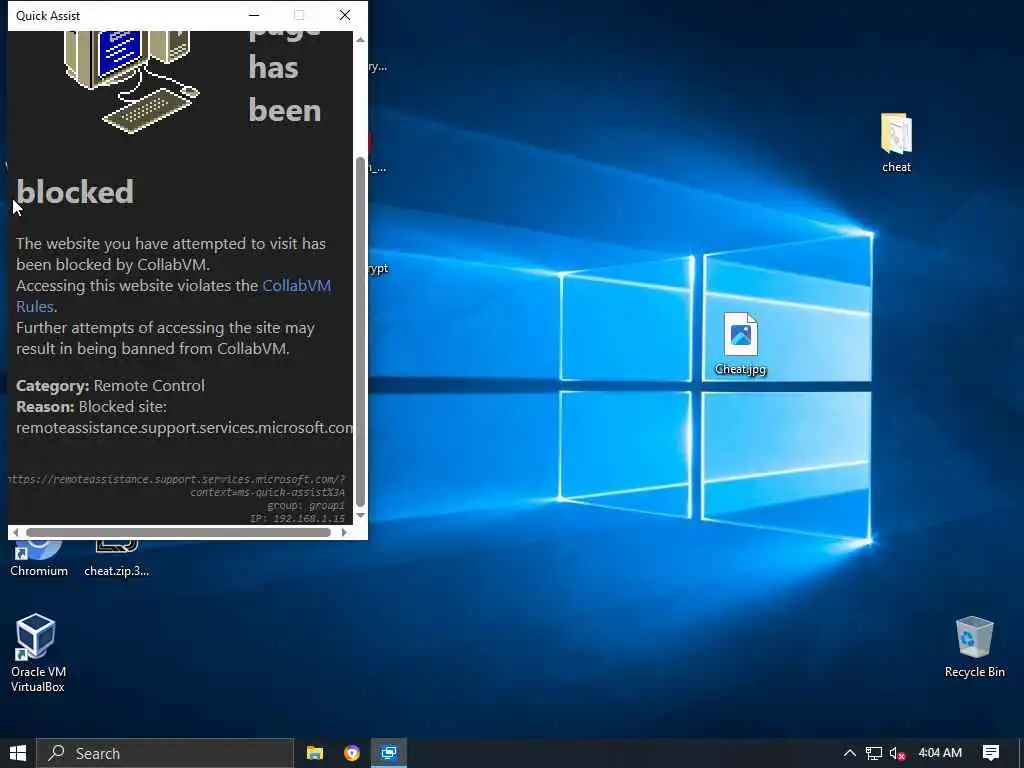Image resolution: width=1024 pixels, height=768 pixels.
Task: Click Show desktop sliver on taskbar
Action: pyautogui.click(x=1021, y=753)
